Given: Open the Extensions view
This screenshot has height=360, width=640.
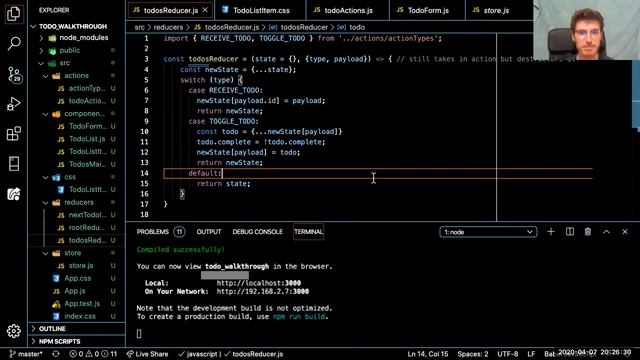Looking at the screenshot, I should [13, 133].
